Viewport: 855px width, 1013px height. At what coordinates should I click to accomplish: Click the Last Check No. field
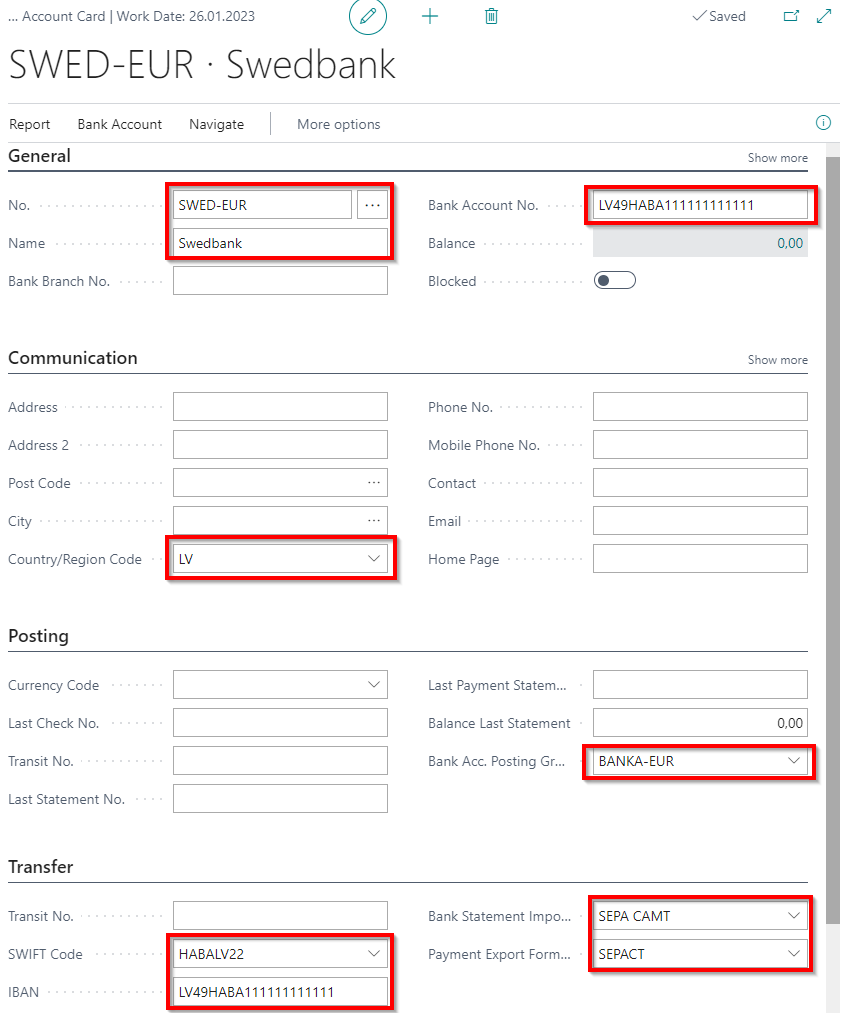click(280, 723)
